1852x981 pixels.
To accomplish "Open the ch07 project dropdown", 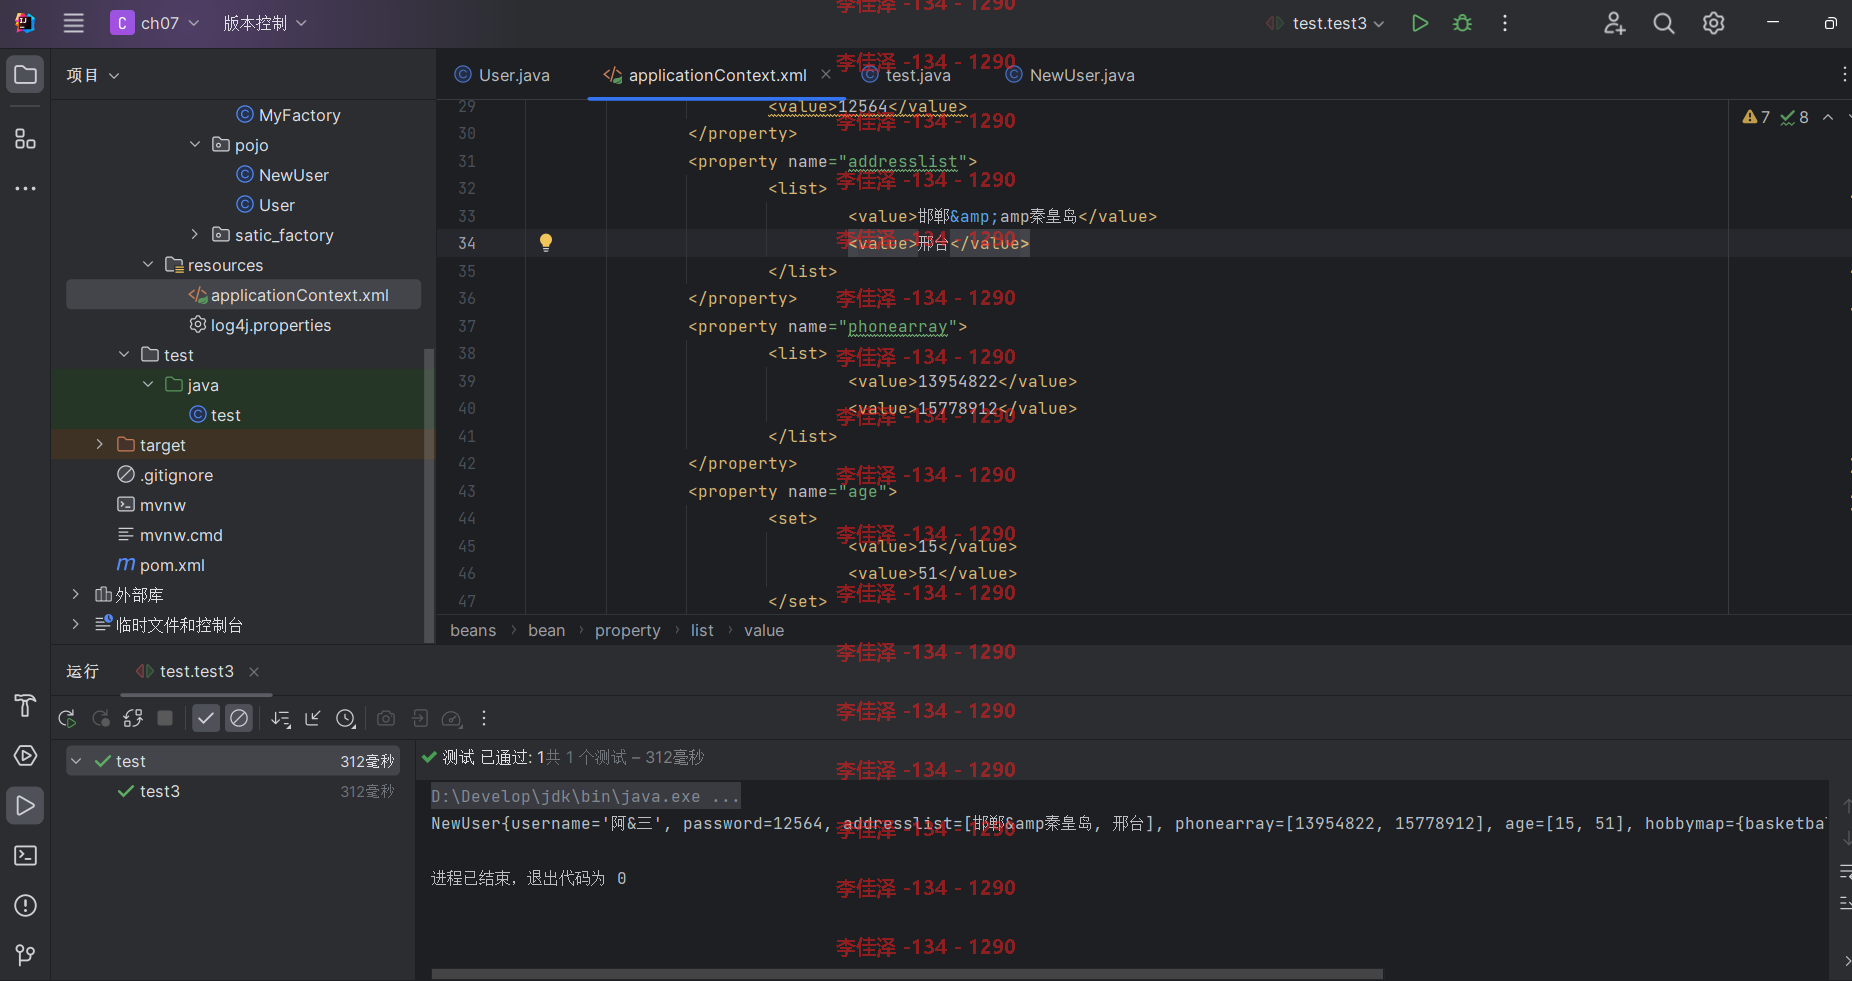I will pos(155,23).
